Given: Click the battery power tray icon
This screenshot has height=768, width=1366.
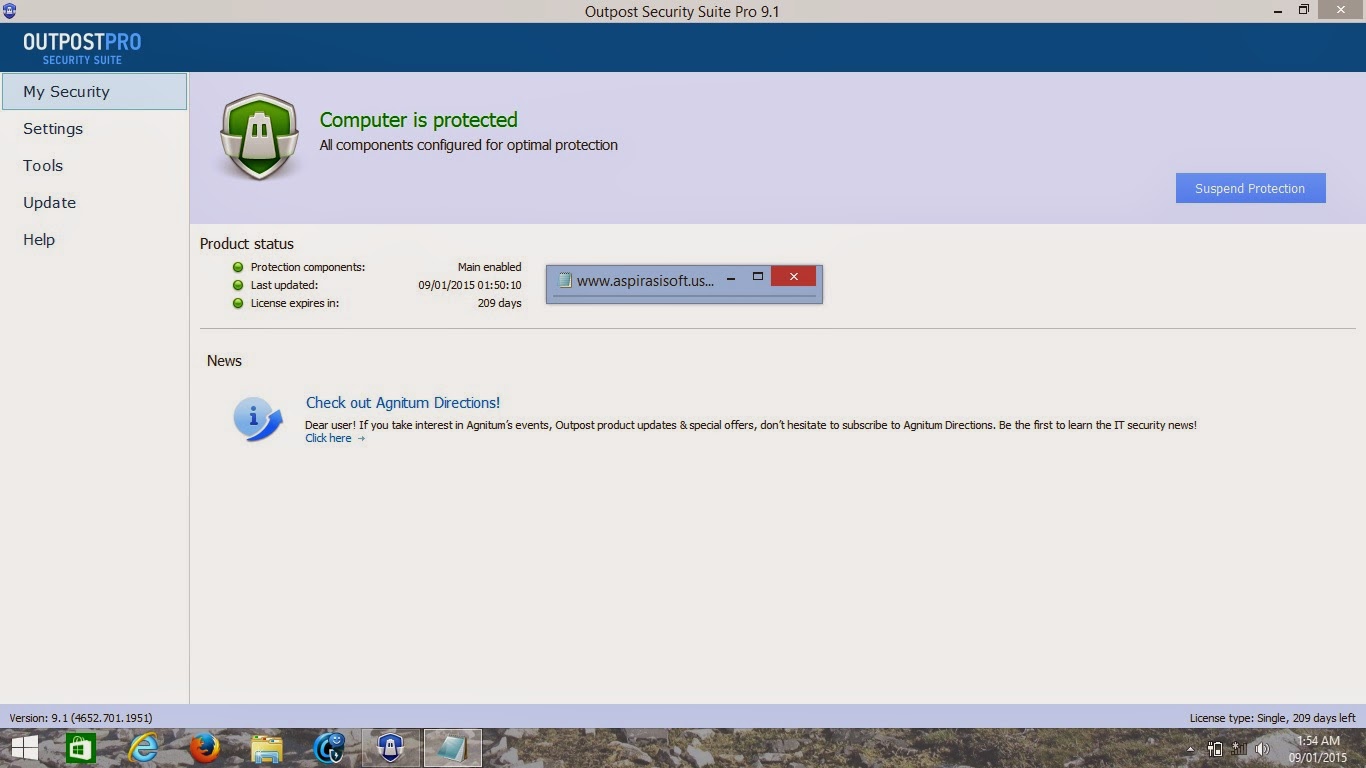Looking at the screenshot, I should [x=1215, y=749].
